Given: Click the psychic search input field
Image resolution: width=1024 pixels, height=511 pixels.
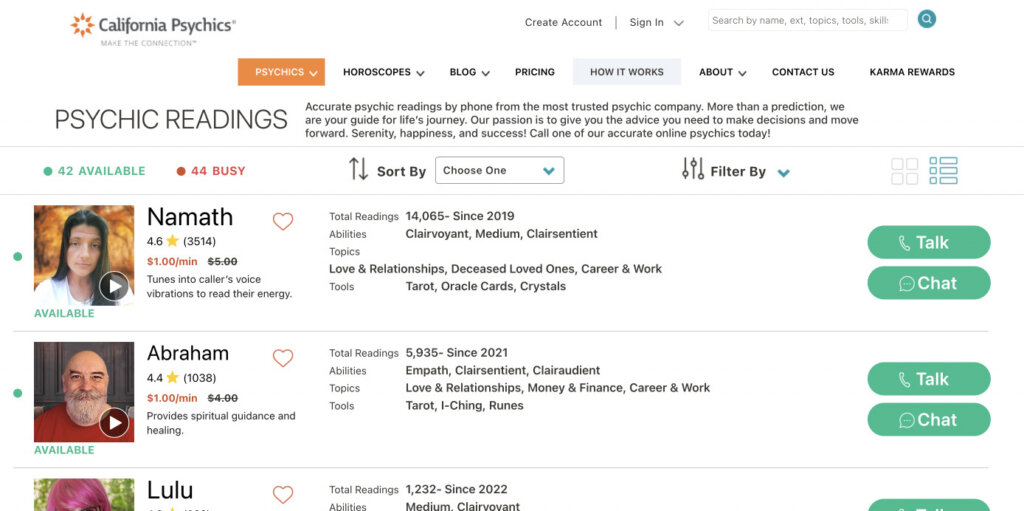Looking at the screenshot, I should [x=808, y=20].
